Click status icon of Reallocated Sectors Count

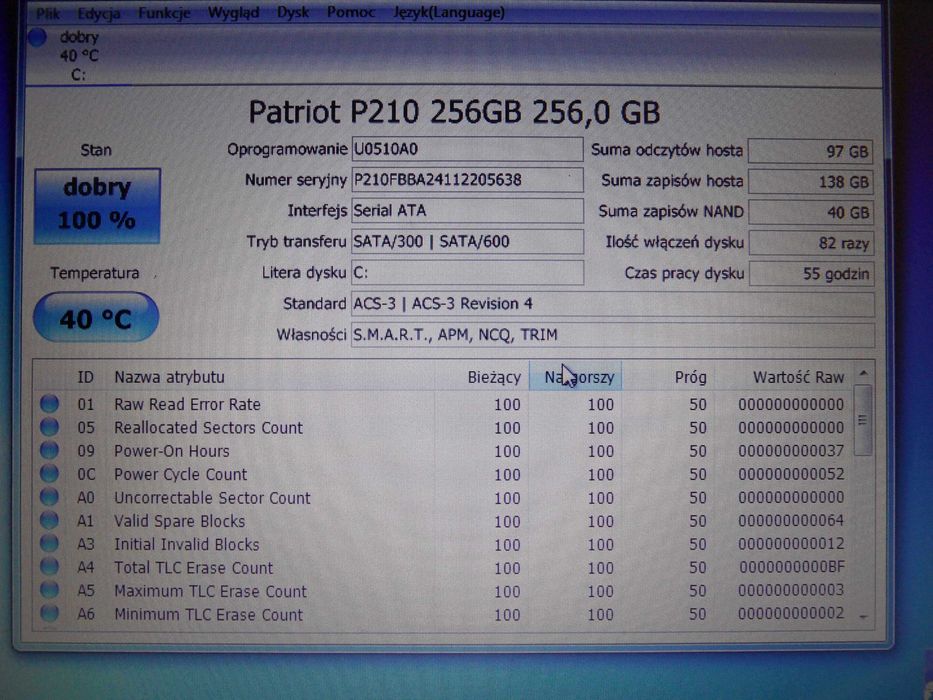(49, 427)
